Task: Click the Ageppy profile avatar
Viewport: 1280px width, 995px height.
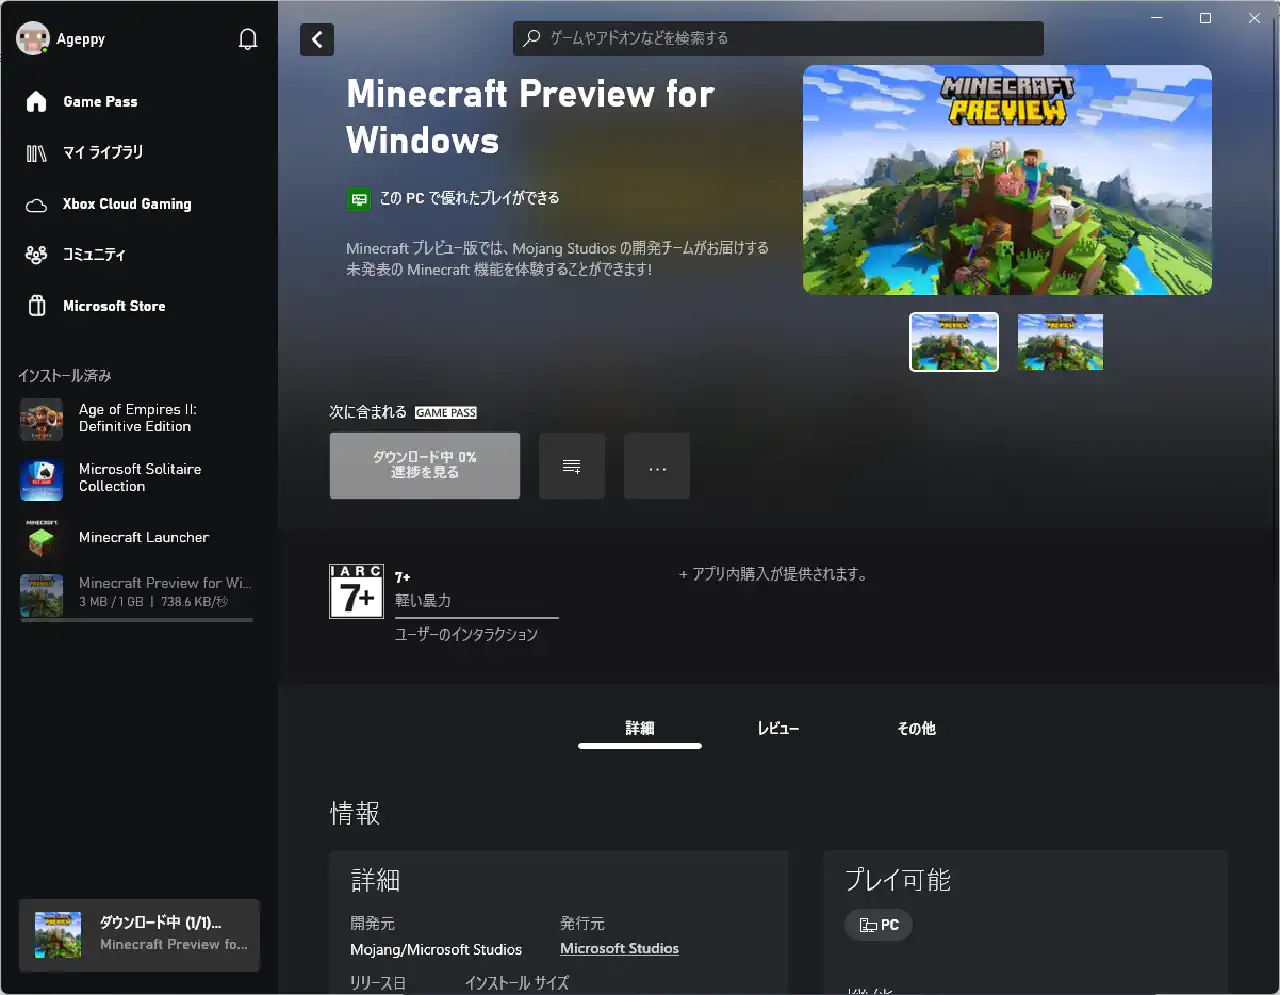Action: (33, 39)
